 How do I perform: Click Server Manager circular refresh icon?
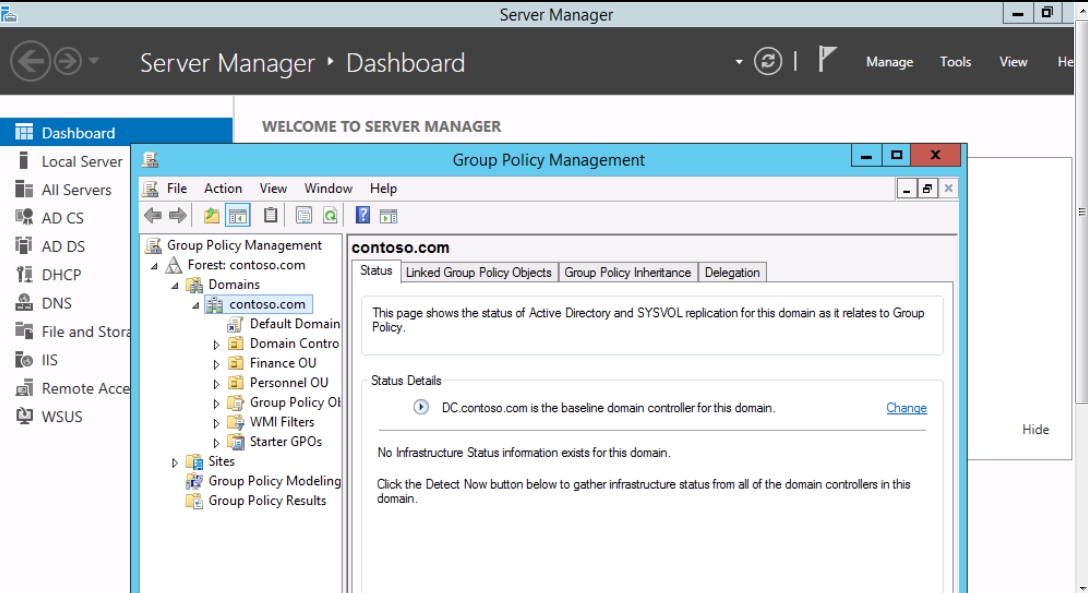pyautogui.click(x=767, y=62)
